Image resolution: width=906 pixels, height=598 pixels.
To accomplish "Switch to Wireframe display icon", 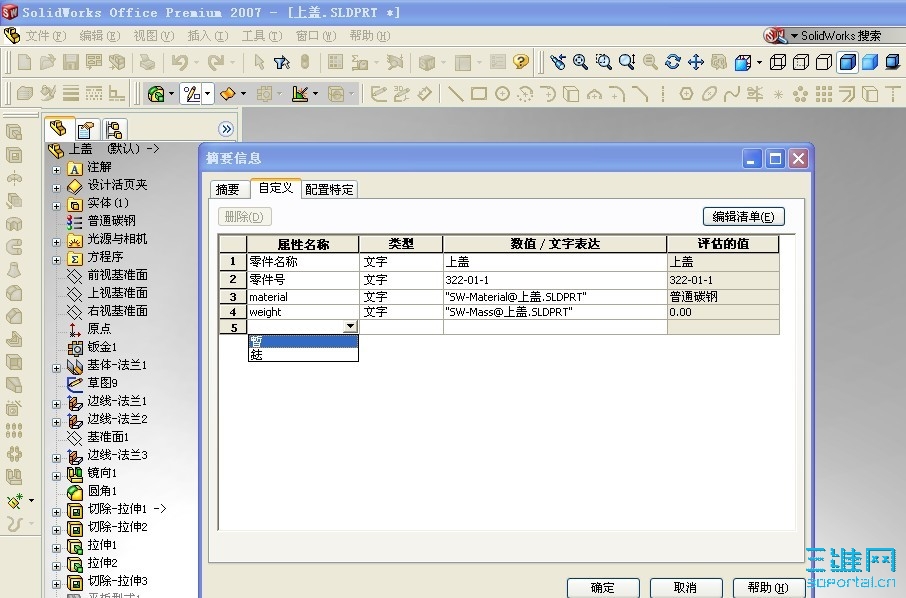I will pyautogui.click(x=778, y=62).
